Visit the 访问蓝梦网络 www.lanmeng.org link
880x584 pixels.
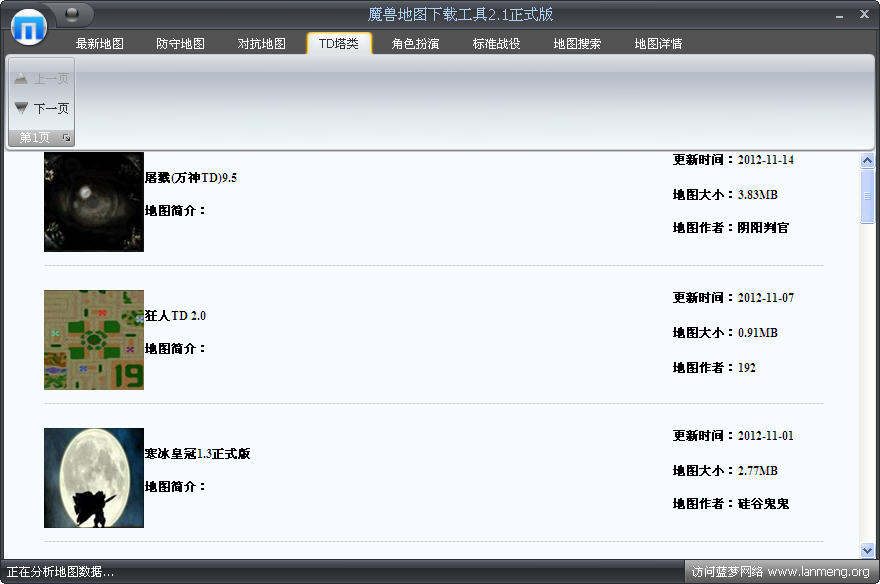[x=780, y=572]
